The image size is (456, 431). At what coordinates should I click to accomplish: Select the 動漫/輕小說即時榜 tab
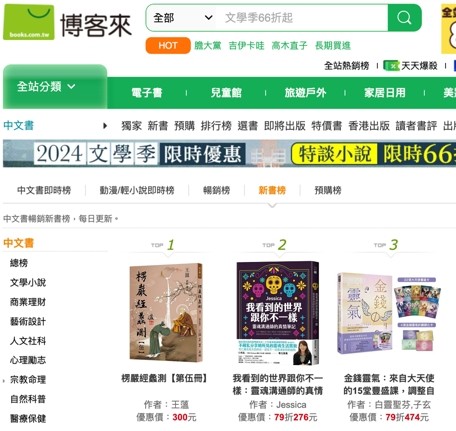137,190
